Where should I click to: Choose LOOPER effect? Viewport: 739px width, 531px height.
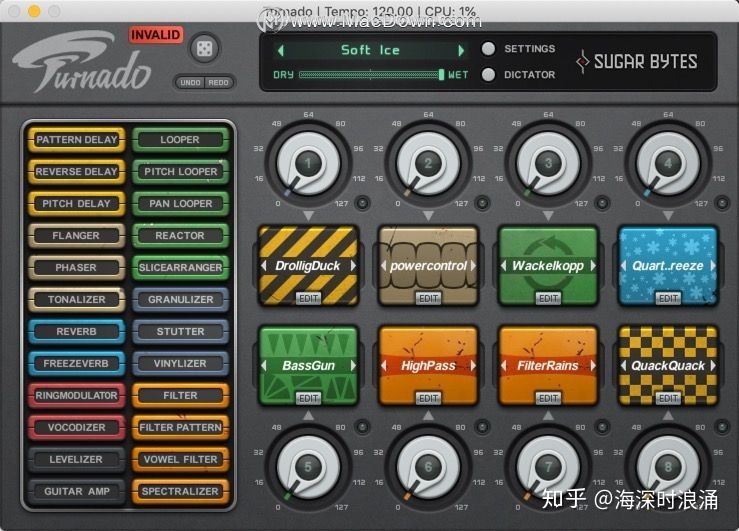pos(180,140)
